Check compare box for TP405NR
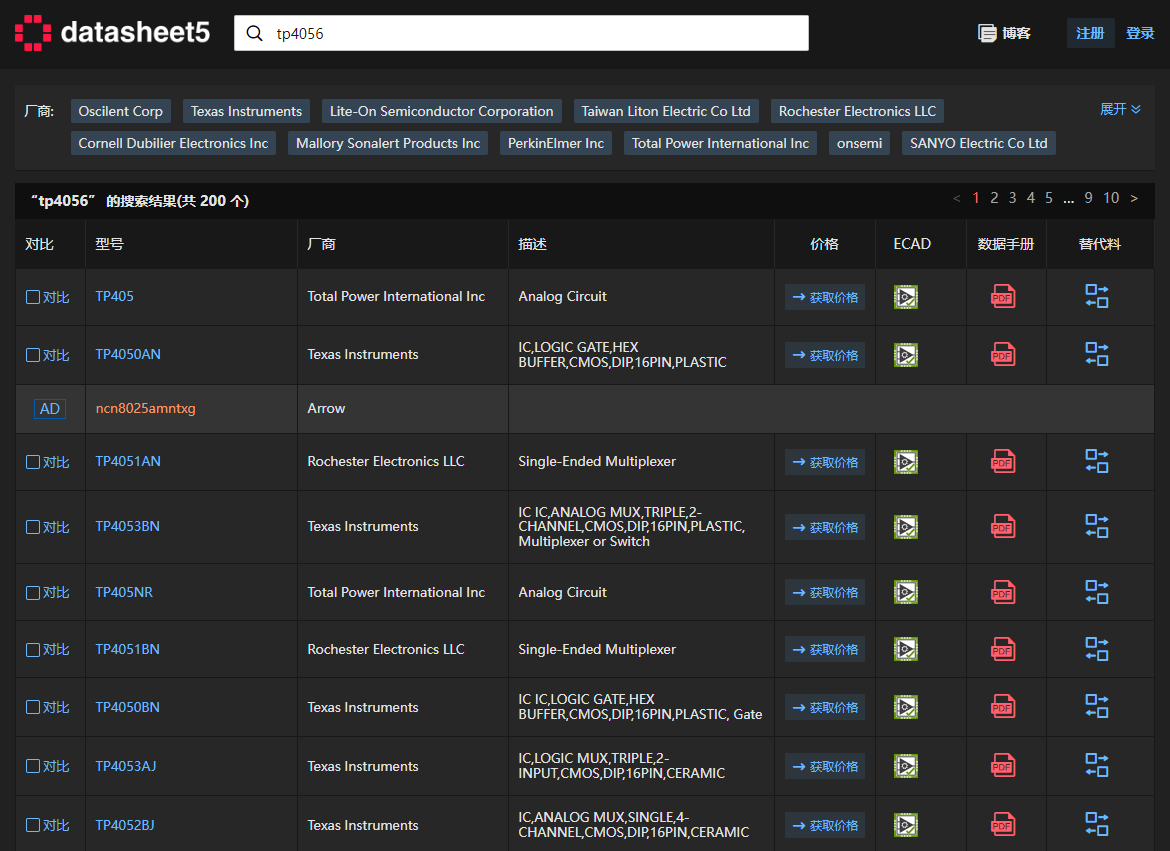The width and height of the screenshot is (1170, 851). point(33,593)
